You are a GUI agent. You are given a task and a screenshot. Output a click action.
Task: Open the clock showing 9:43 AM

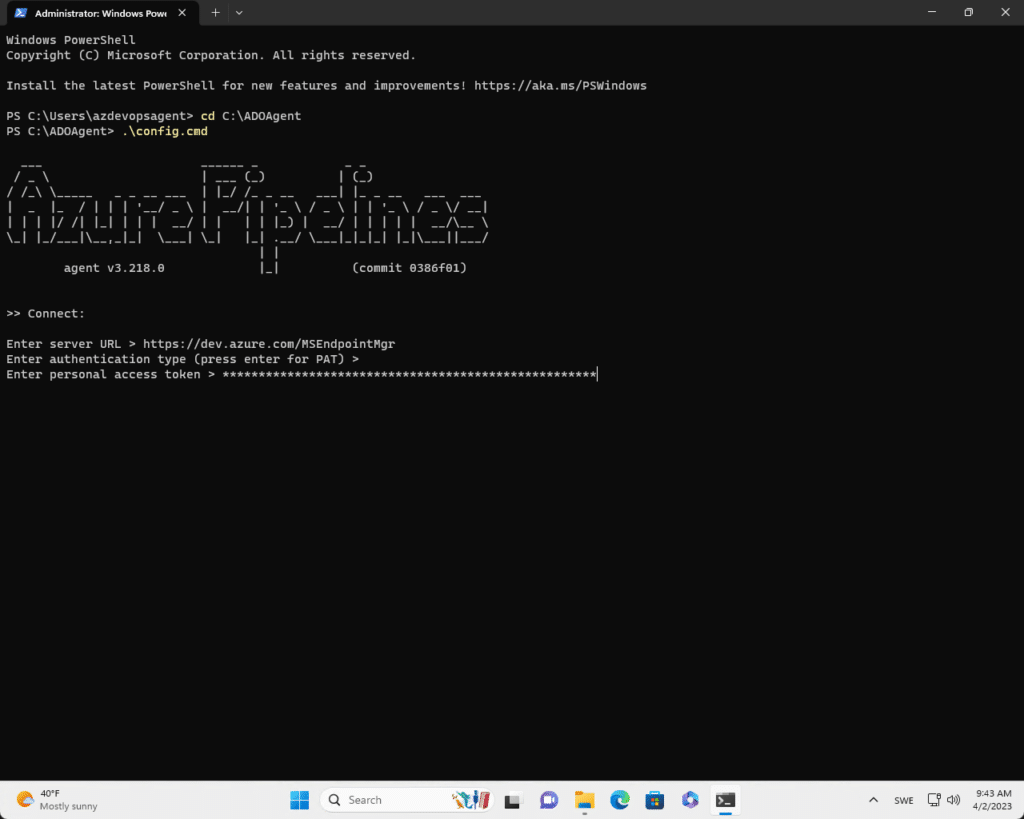[993, 800]
